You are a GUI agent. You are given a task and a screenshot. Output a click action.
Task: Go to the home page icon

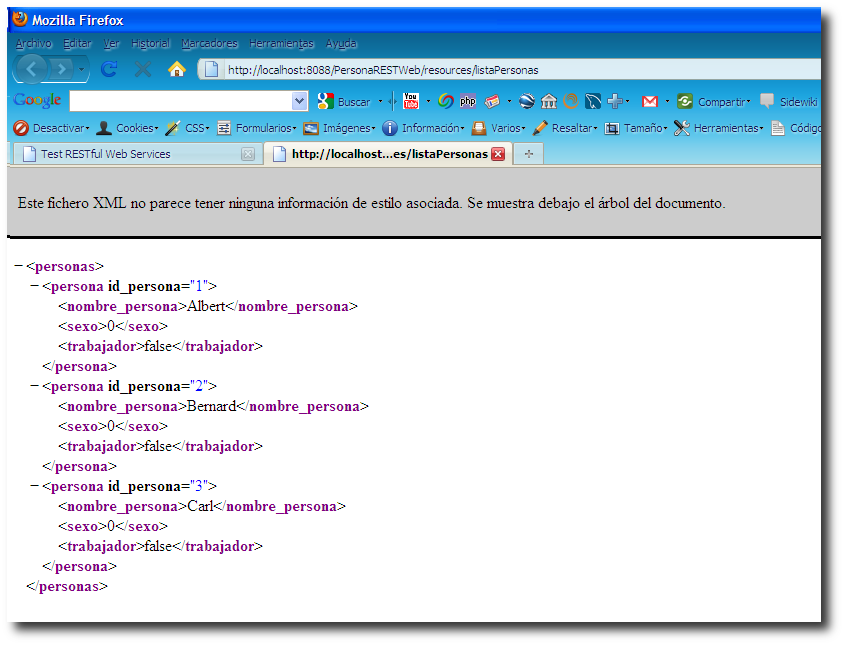177,69
